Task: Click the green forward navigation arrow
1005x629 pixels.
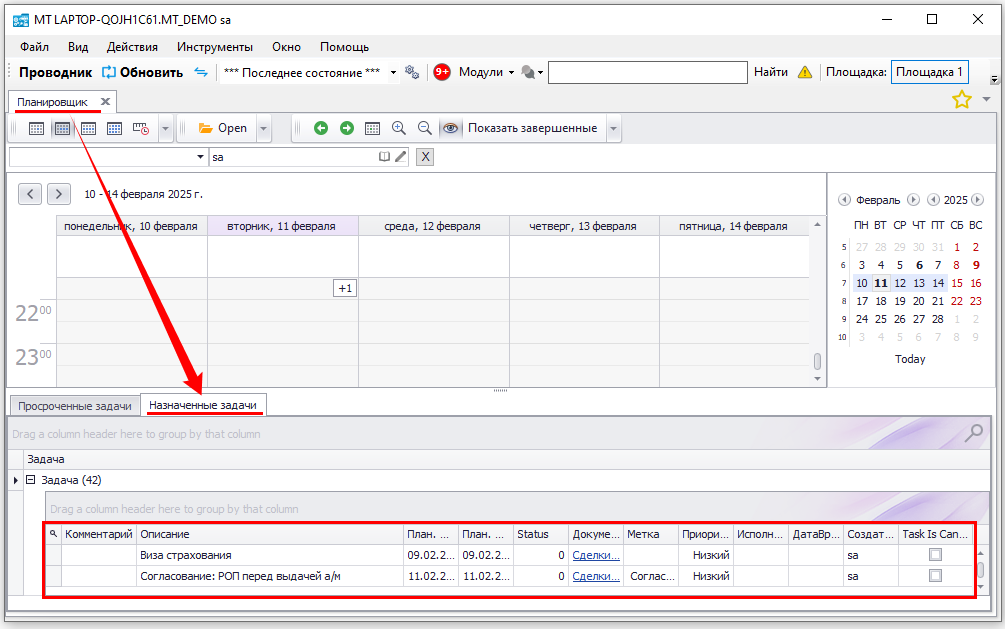Action: click(x=347, y=128)
